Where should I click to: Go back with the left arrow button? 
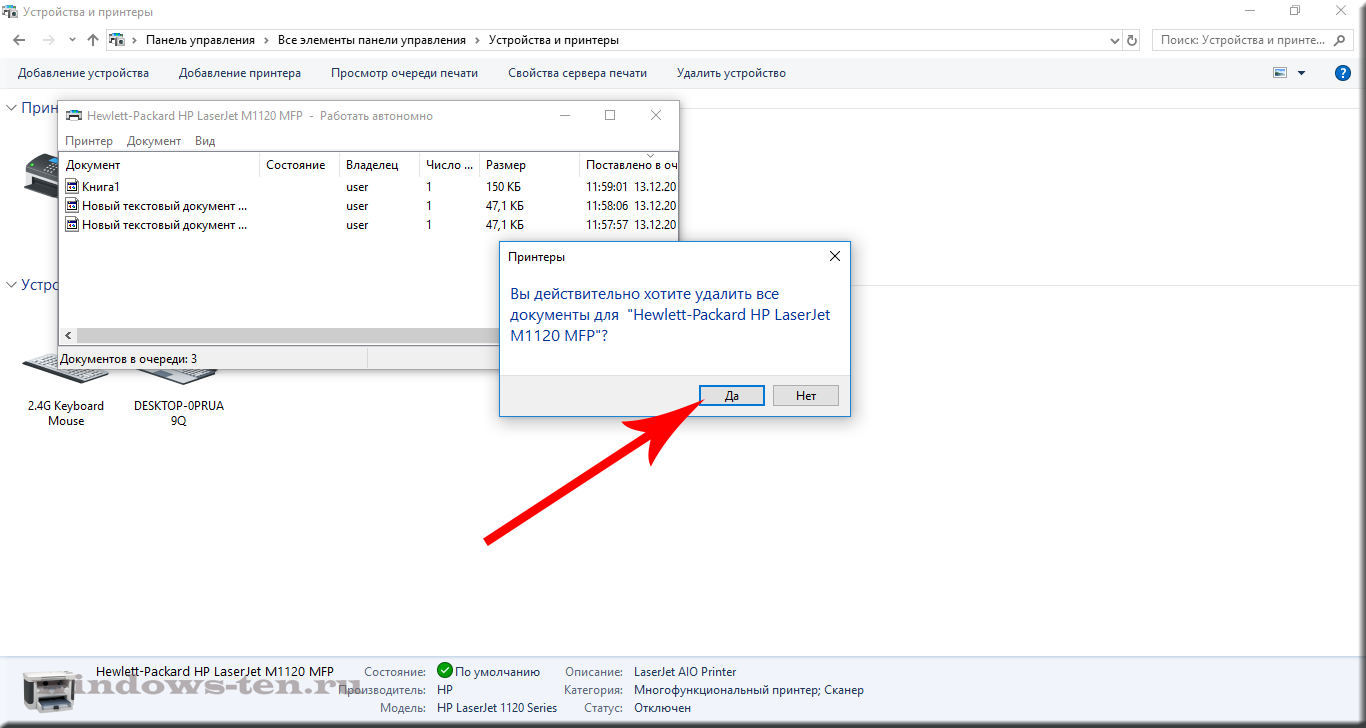pyautogui.click(x=19, y=40)
